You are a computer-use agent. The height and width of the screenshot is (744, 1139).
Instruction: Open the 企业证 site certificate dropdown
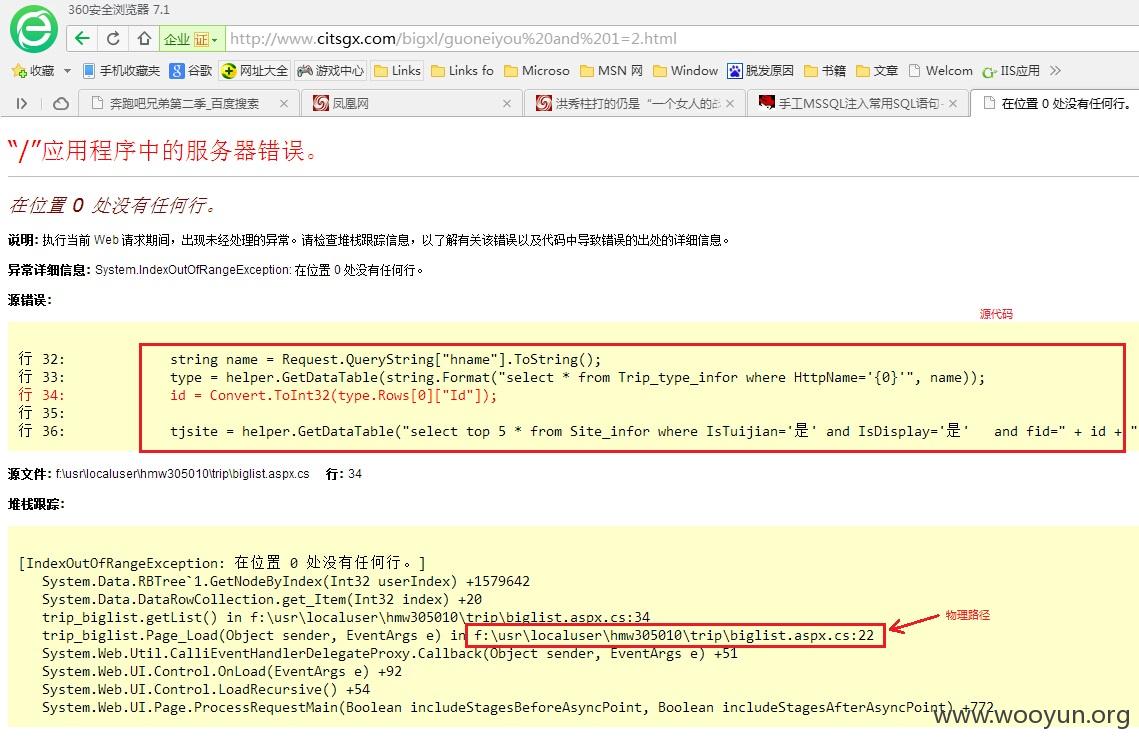pyautogui.click(x=191, y=39)
